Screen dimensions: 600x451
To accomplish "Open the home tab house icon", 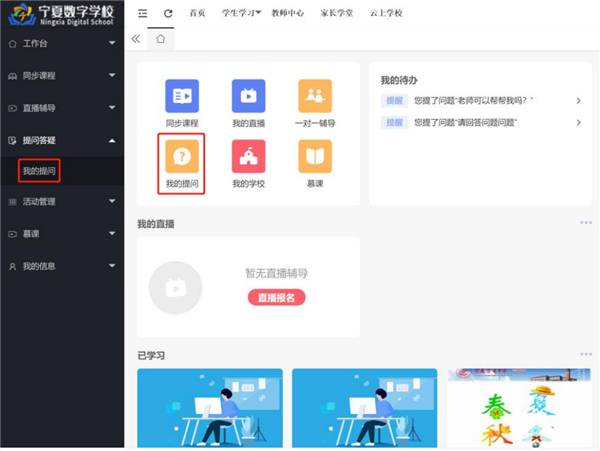I will tap(161, 39).
